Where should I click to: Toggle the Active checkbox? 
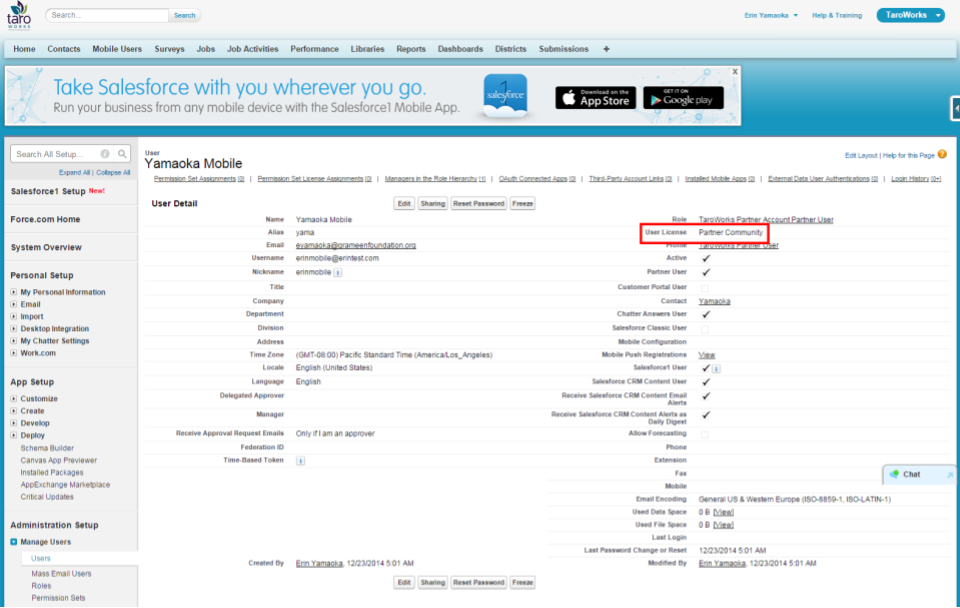pyautogui.click(x=706, y=258)
